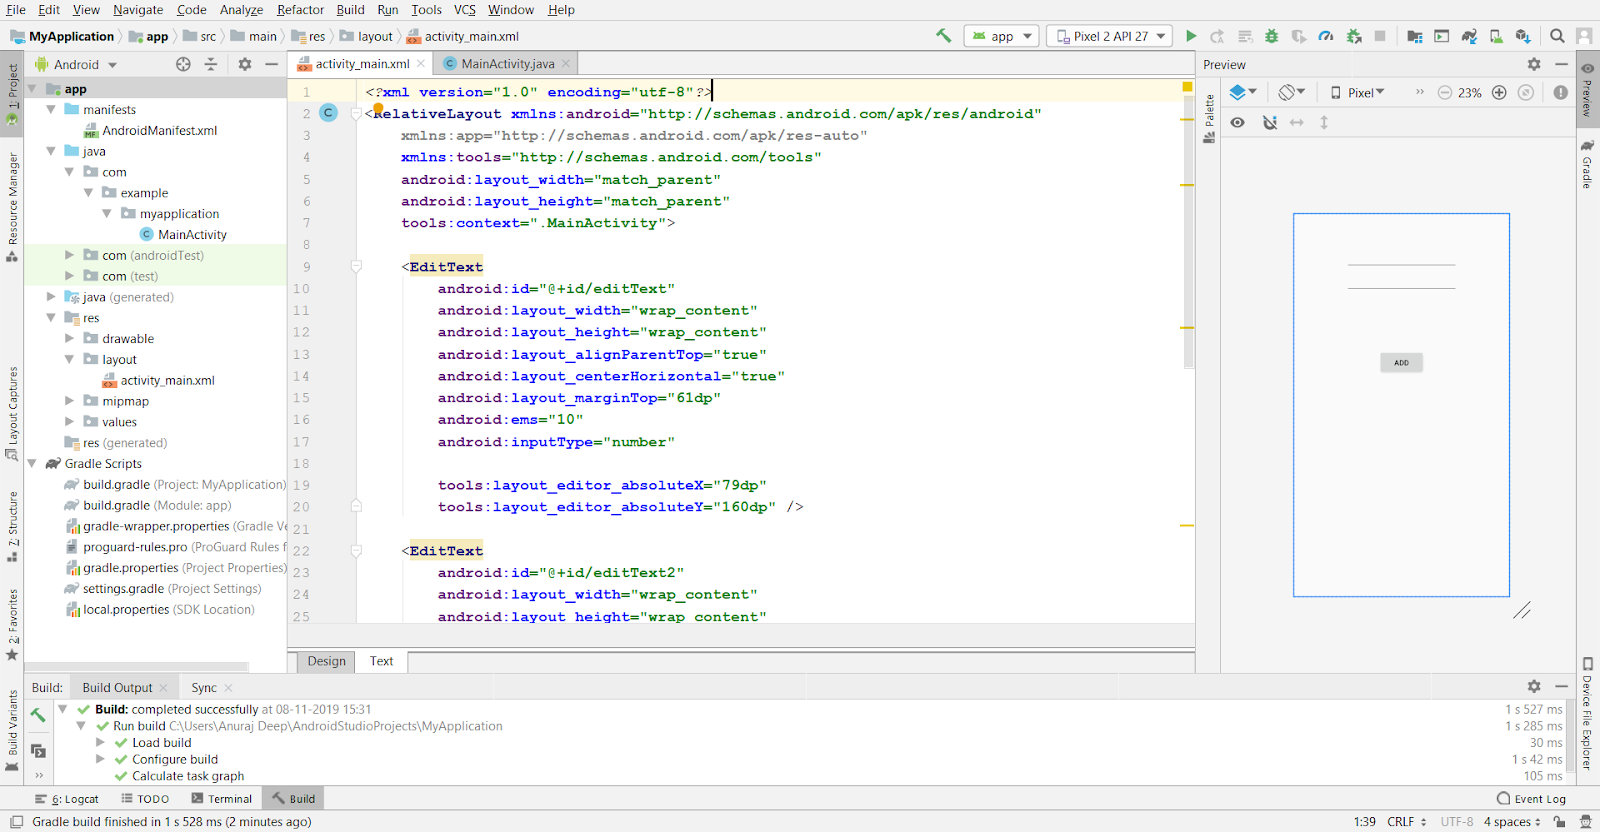
Task: Click the CRLF line separator widget
Action: coord(1407,822)
